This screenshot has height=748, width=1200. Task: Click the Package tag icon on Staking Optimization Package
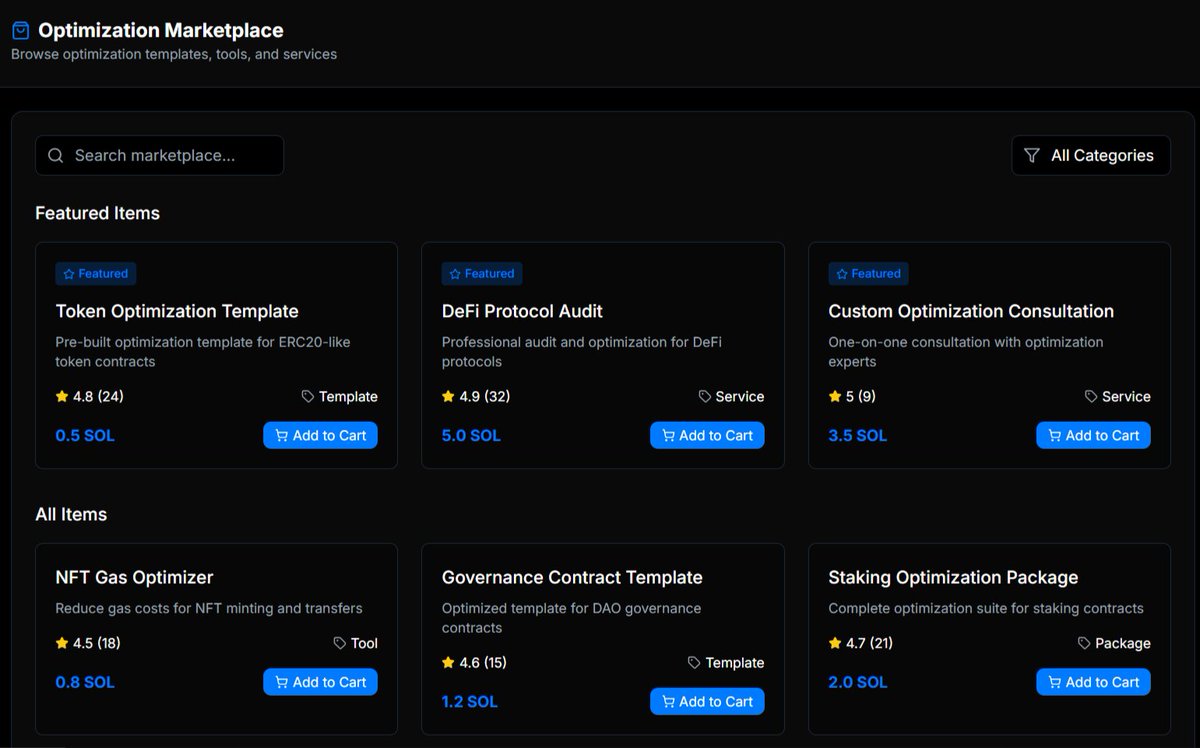tap(1084, 644)
